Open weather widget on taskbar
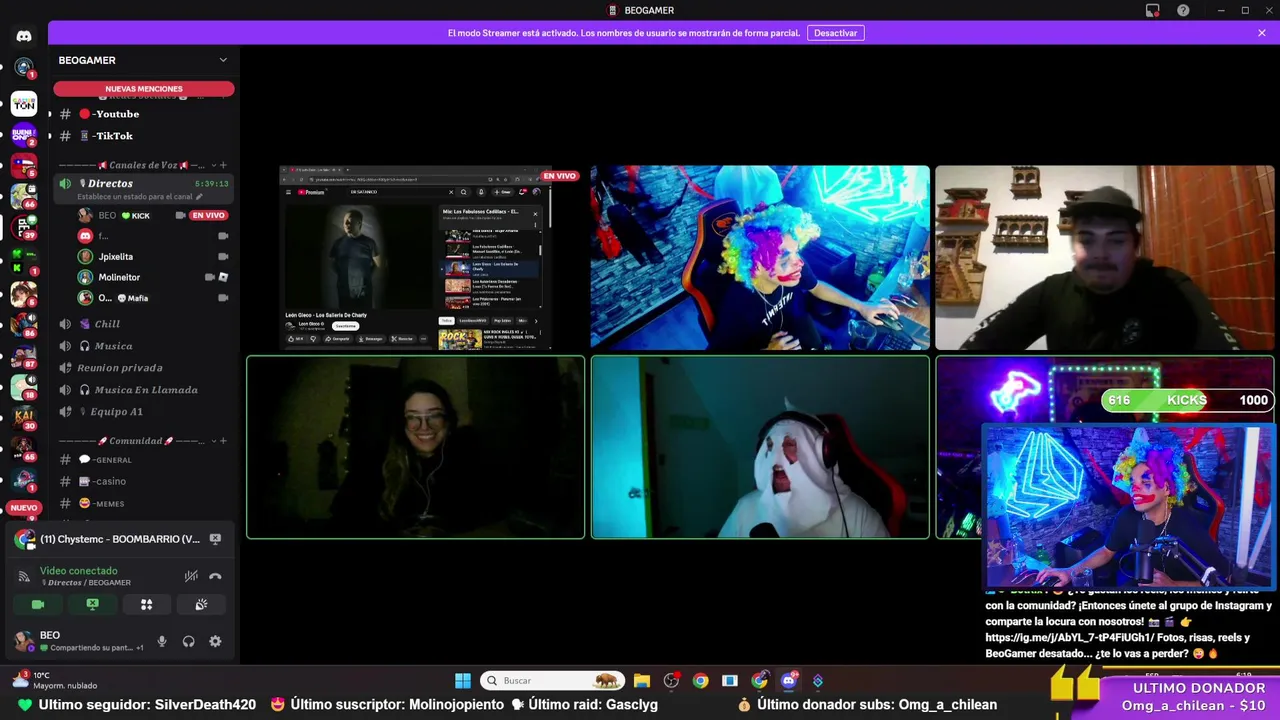1280x720 pixels. pyautogui.click(x=55, y=681)
